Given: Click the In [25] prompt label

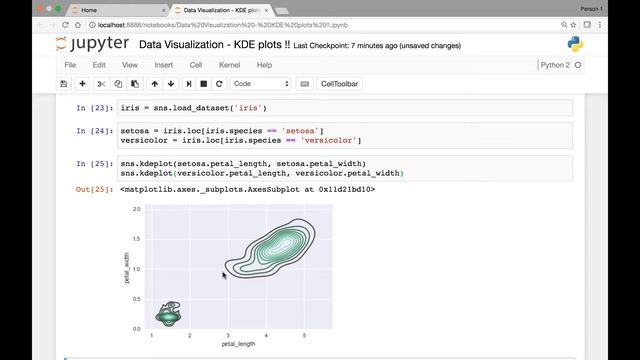Looking at the screenshot, I should pos(94,164).
